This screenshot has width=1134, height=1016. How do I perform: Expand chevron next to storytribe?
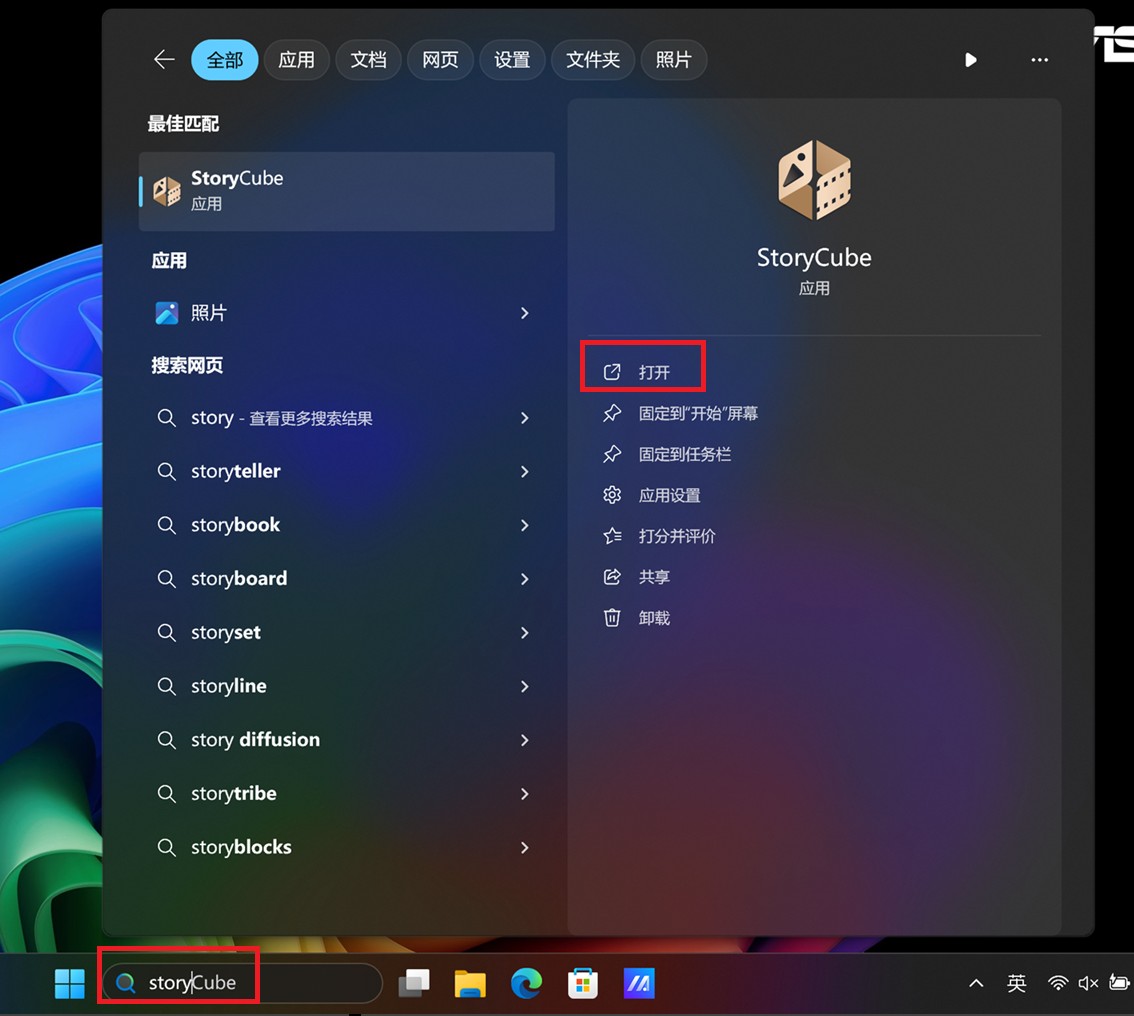pos(525,794)
